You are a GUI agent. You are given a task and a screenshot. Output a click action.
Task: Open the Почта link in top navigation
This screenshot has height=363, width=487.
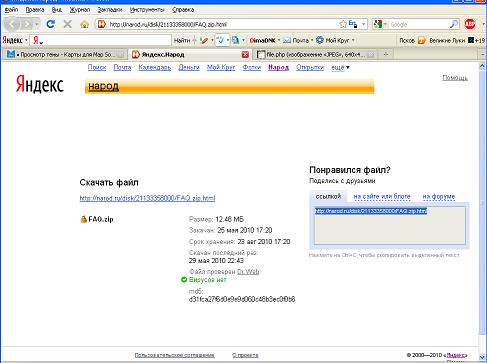(122, 67)
